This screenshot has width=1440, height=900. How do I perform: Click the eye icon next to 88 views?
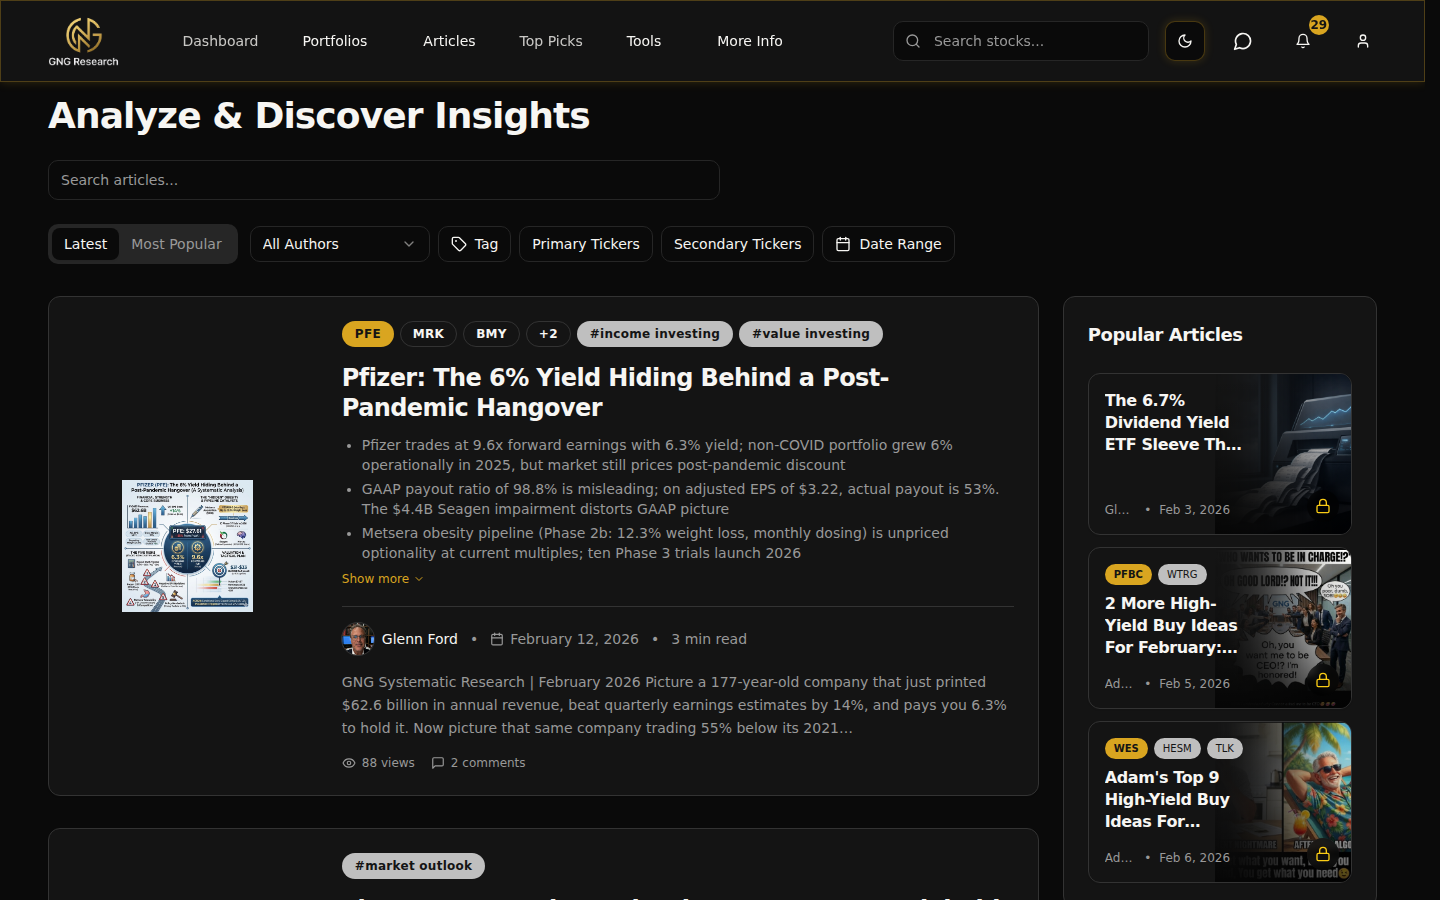[349, 763]
